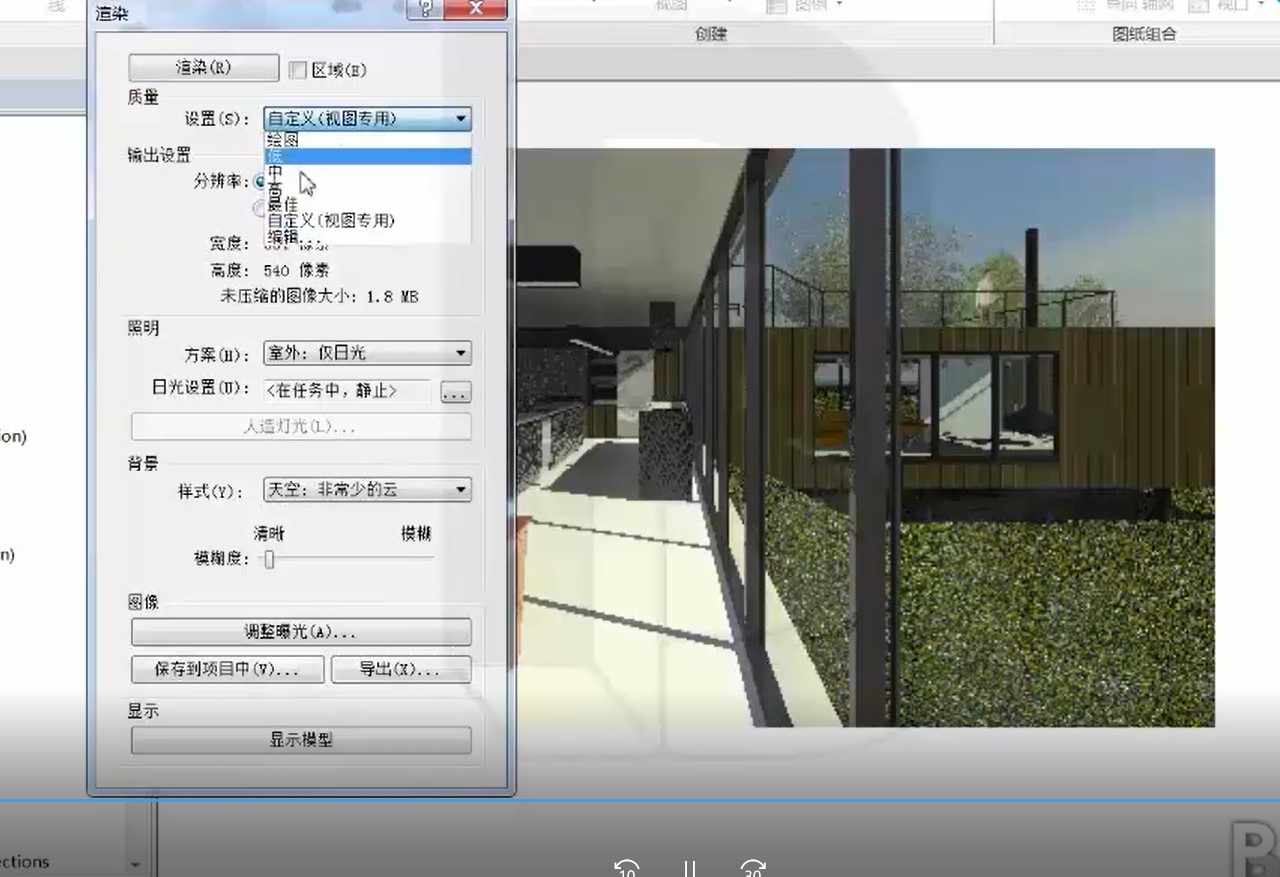Screen dimensions: 1280x877
Task: Click the 渲染(R) button
Action: point(203,67)
